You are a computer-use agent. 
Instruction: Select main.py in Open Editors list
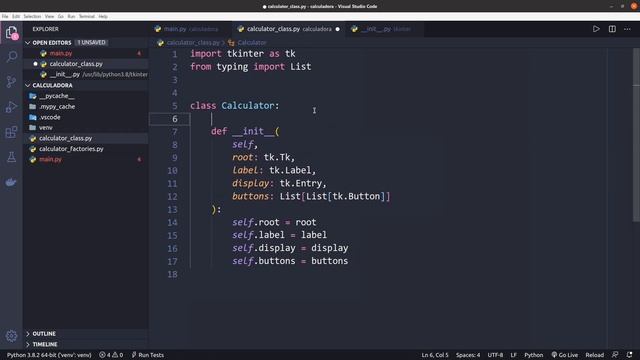point(60,53)
